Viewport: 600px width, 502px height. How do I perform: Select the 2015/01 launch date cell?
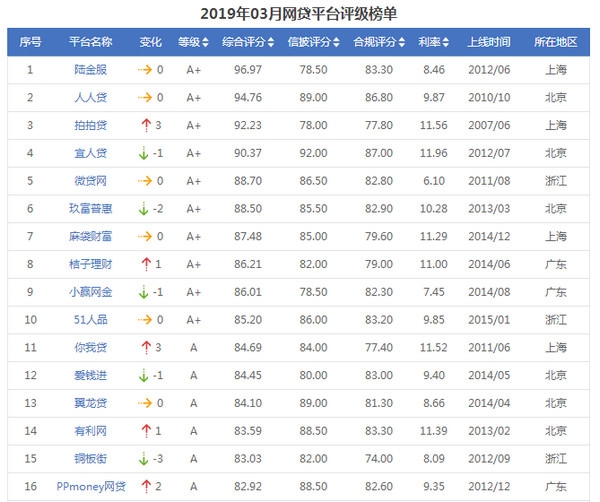click(x=489, y=319)
